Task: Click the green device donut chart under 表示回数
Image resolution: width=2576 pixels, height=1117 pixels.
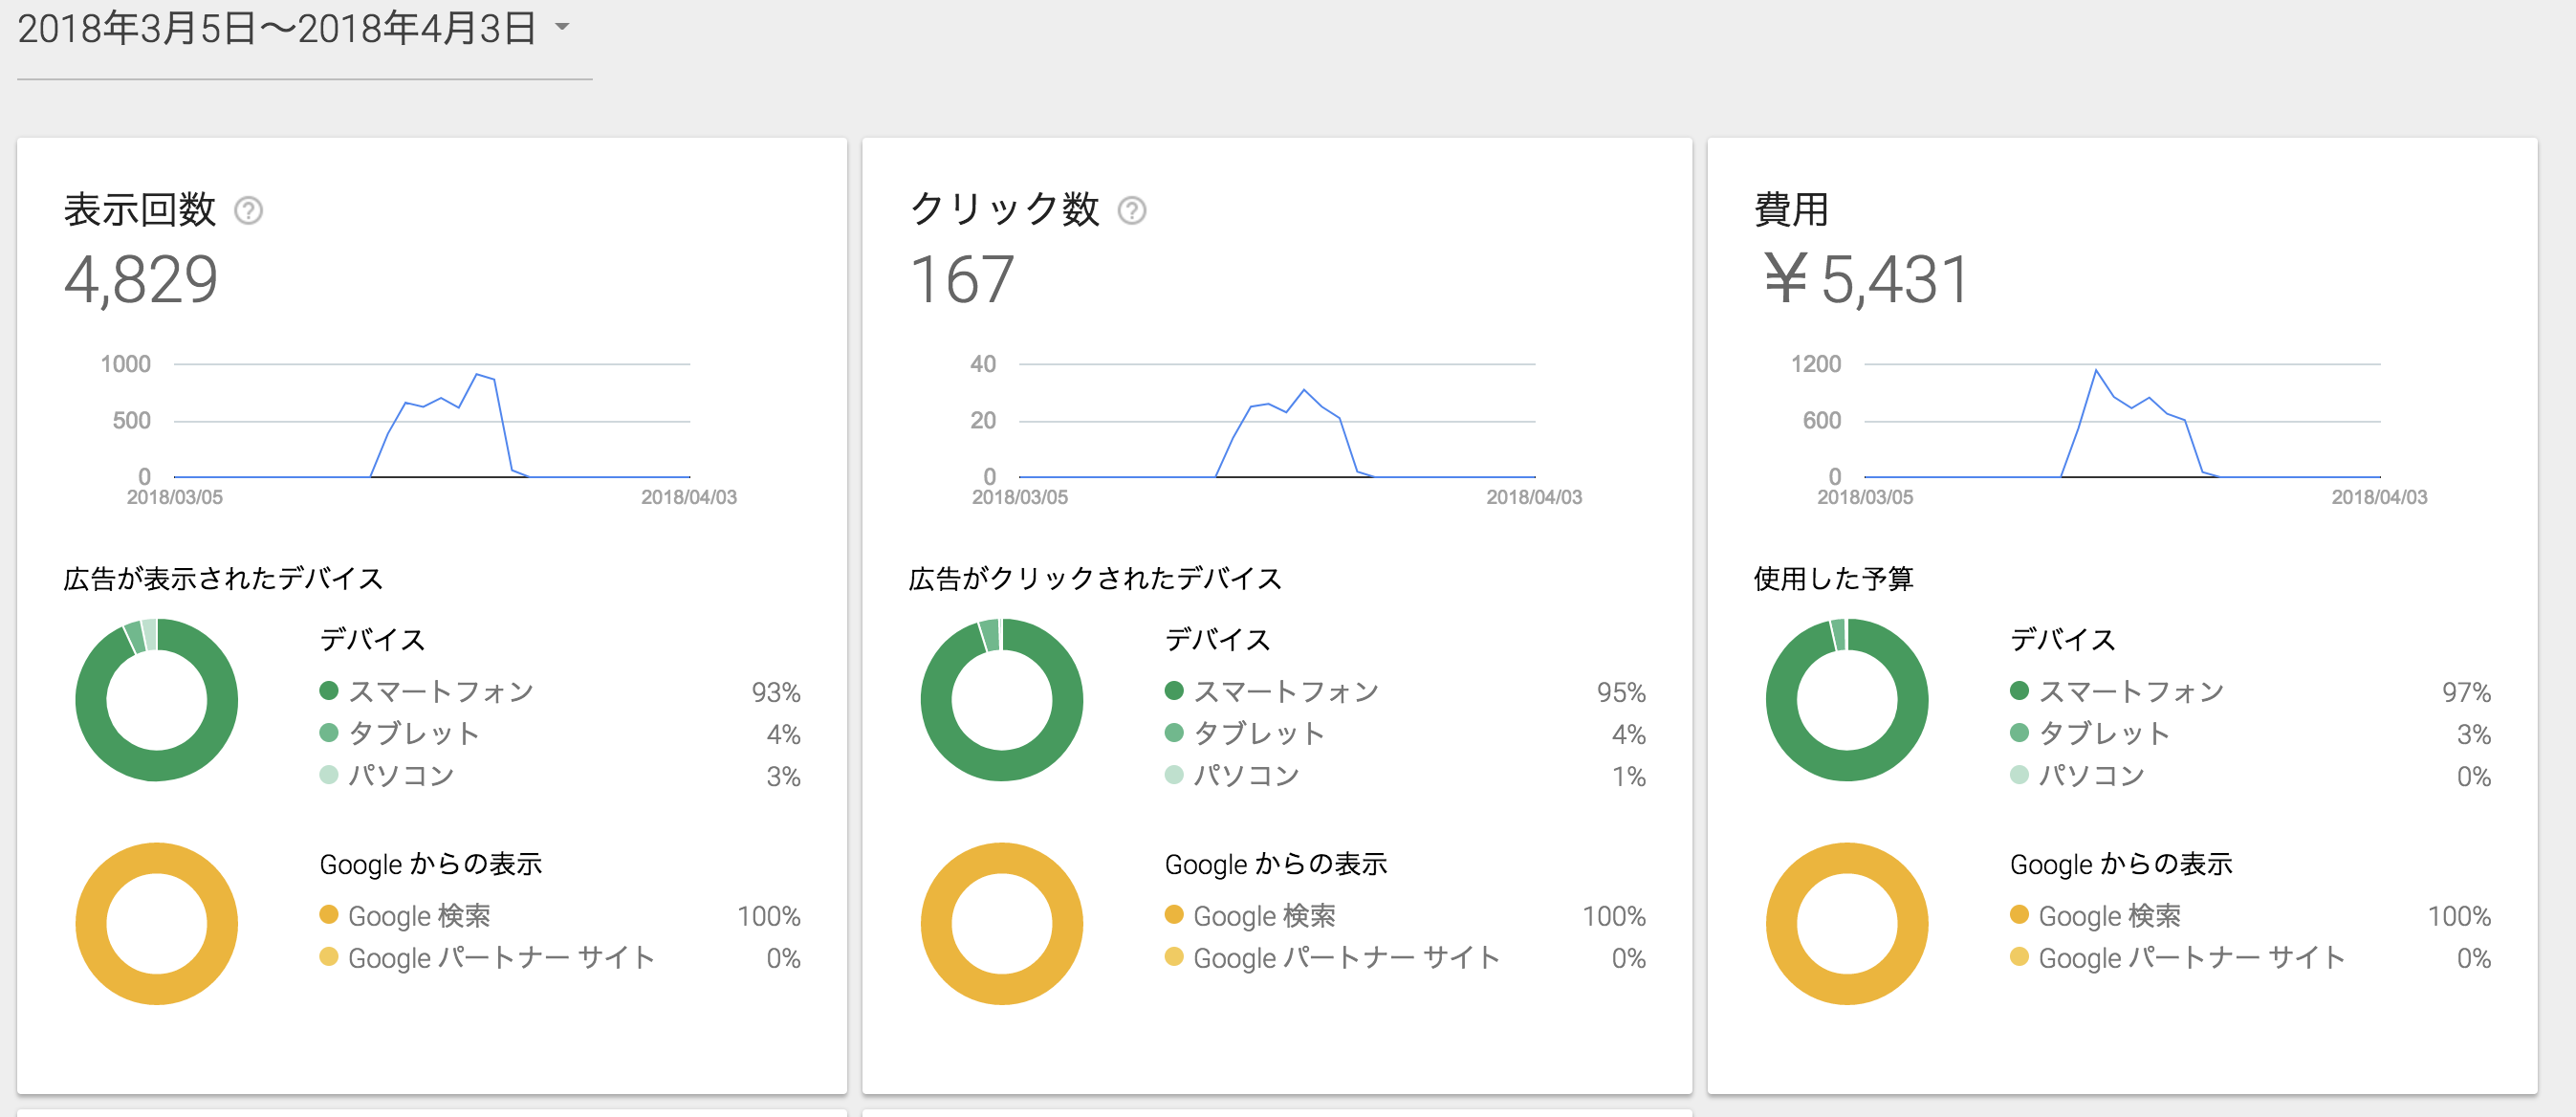Action: click(x=155, y=700)
